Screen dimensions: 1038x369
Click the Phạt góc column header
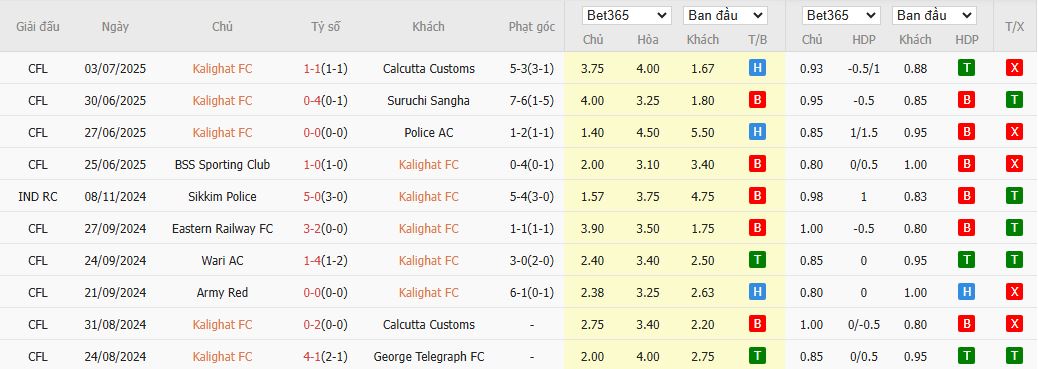pos(532,26)
